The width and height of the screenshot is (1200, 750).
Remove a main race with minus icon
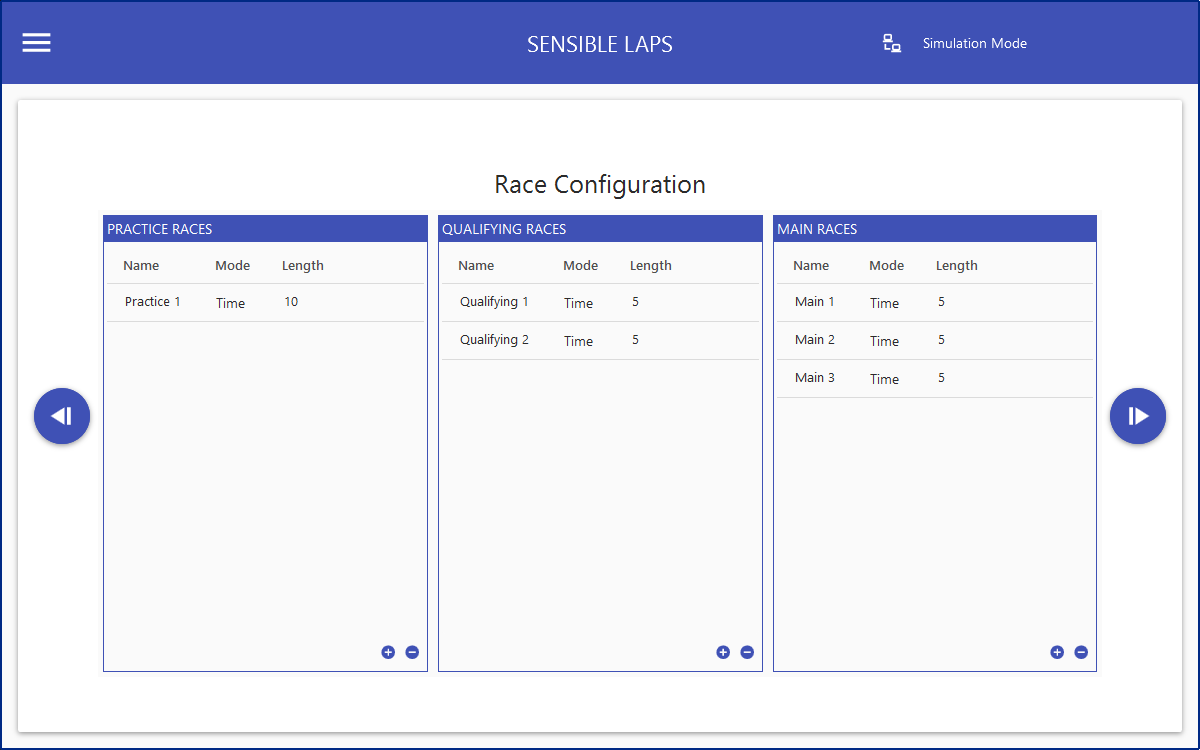[x=1081, y=652]
